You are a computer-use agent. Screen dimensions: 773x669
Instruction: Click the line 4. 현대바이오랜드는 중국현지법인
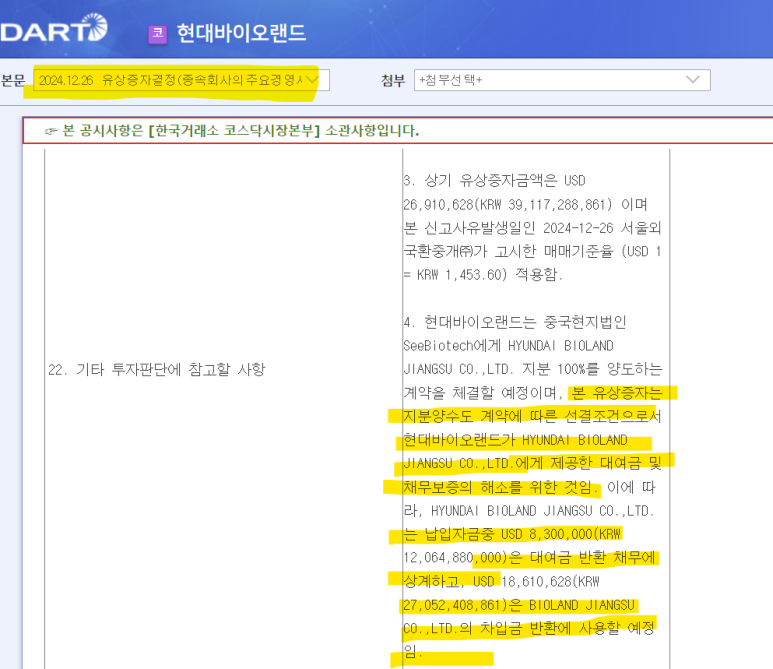[515, 322]
